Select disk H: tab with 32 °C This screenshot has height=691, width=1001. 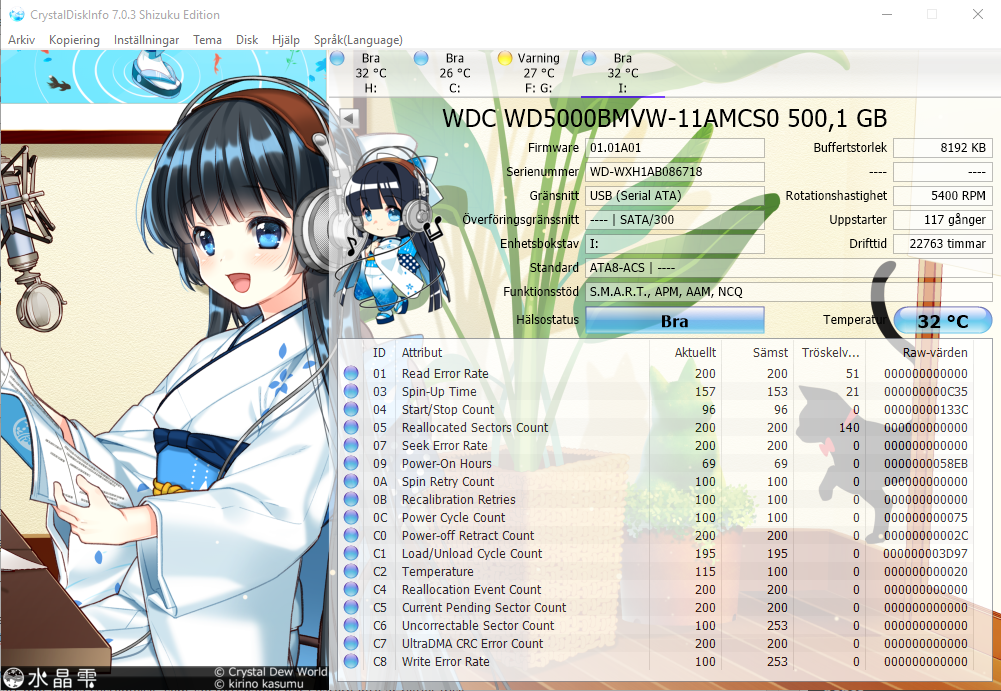click(x=371, y=73)
